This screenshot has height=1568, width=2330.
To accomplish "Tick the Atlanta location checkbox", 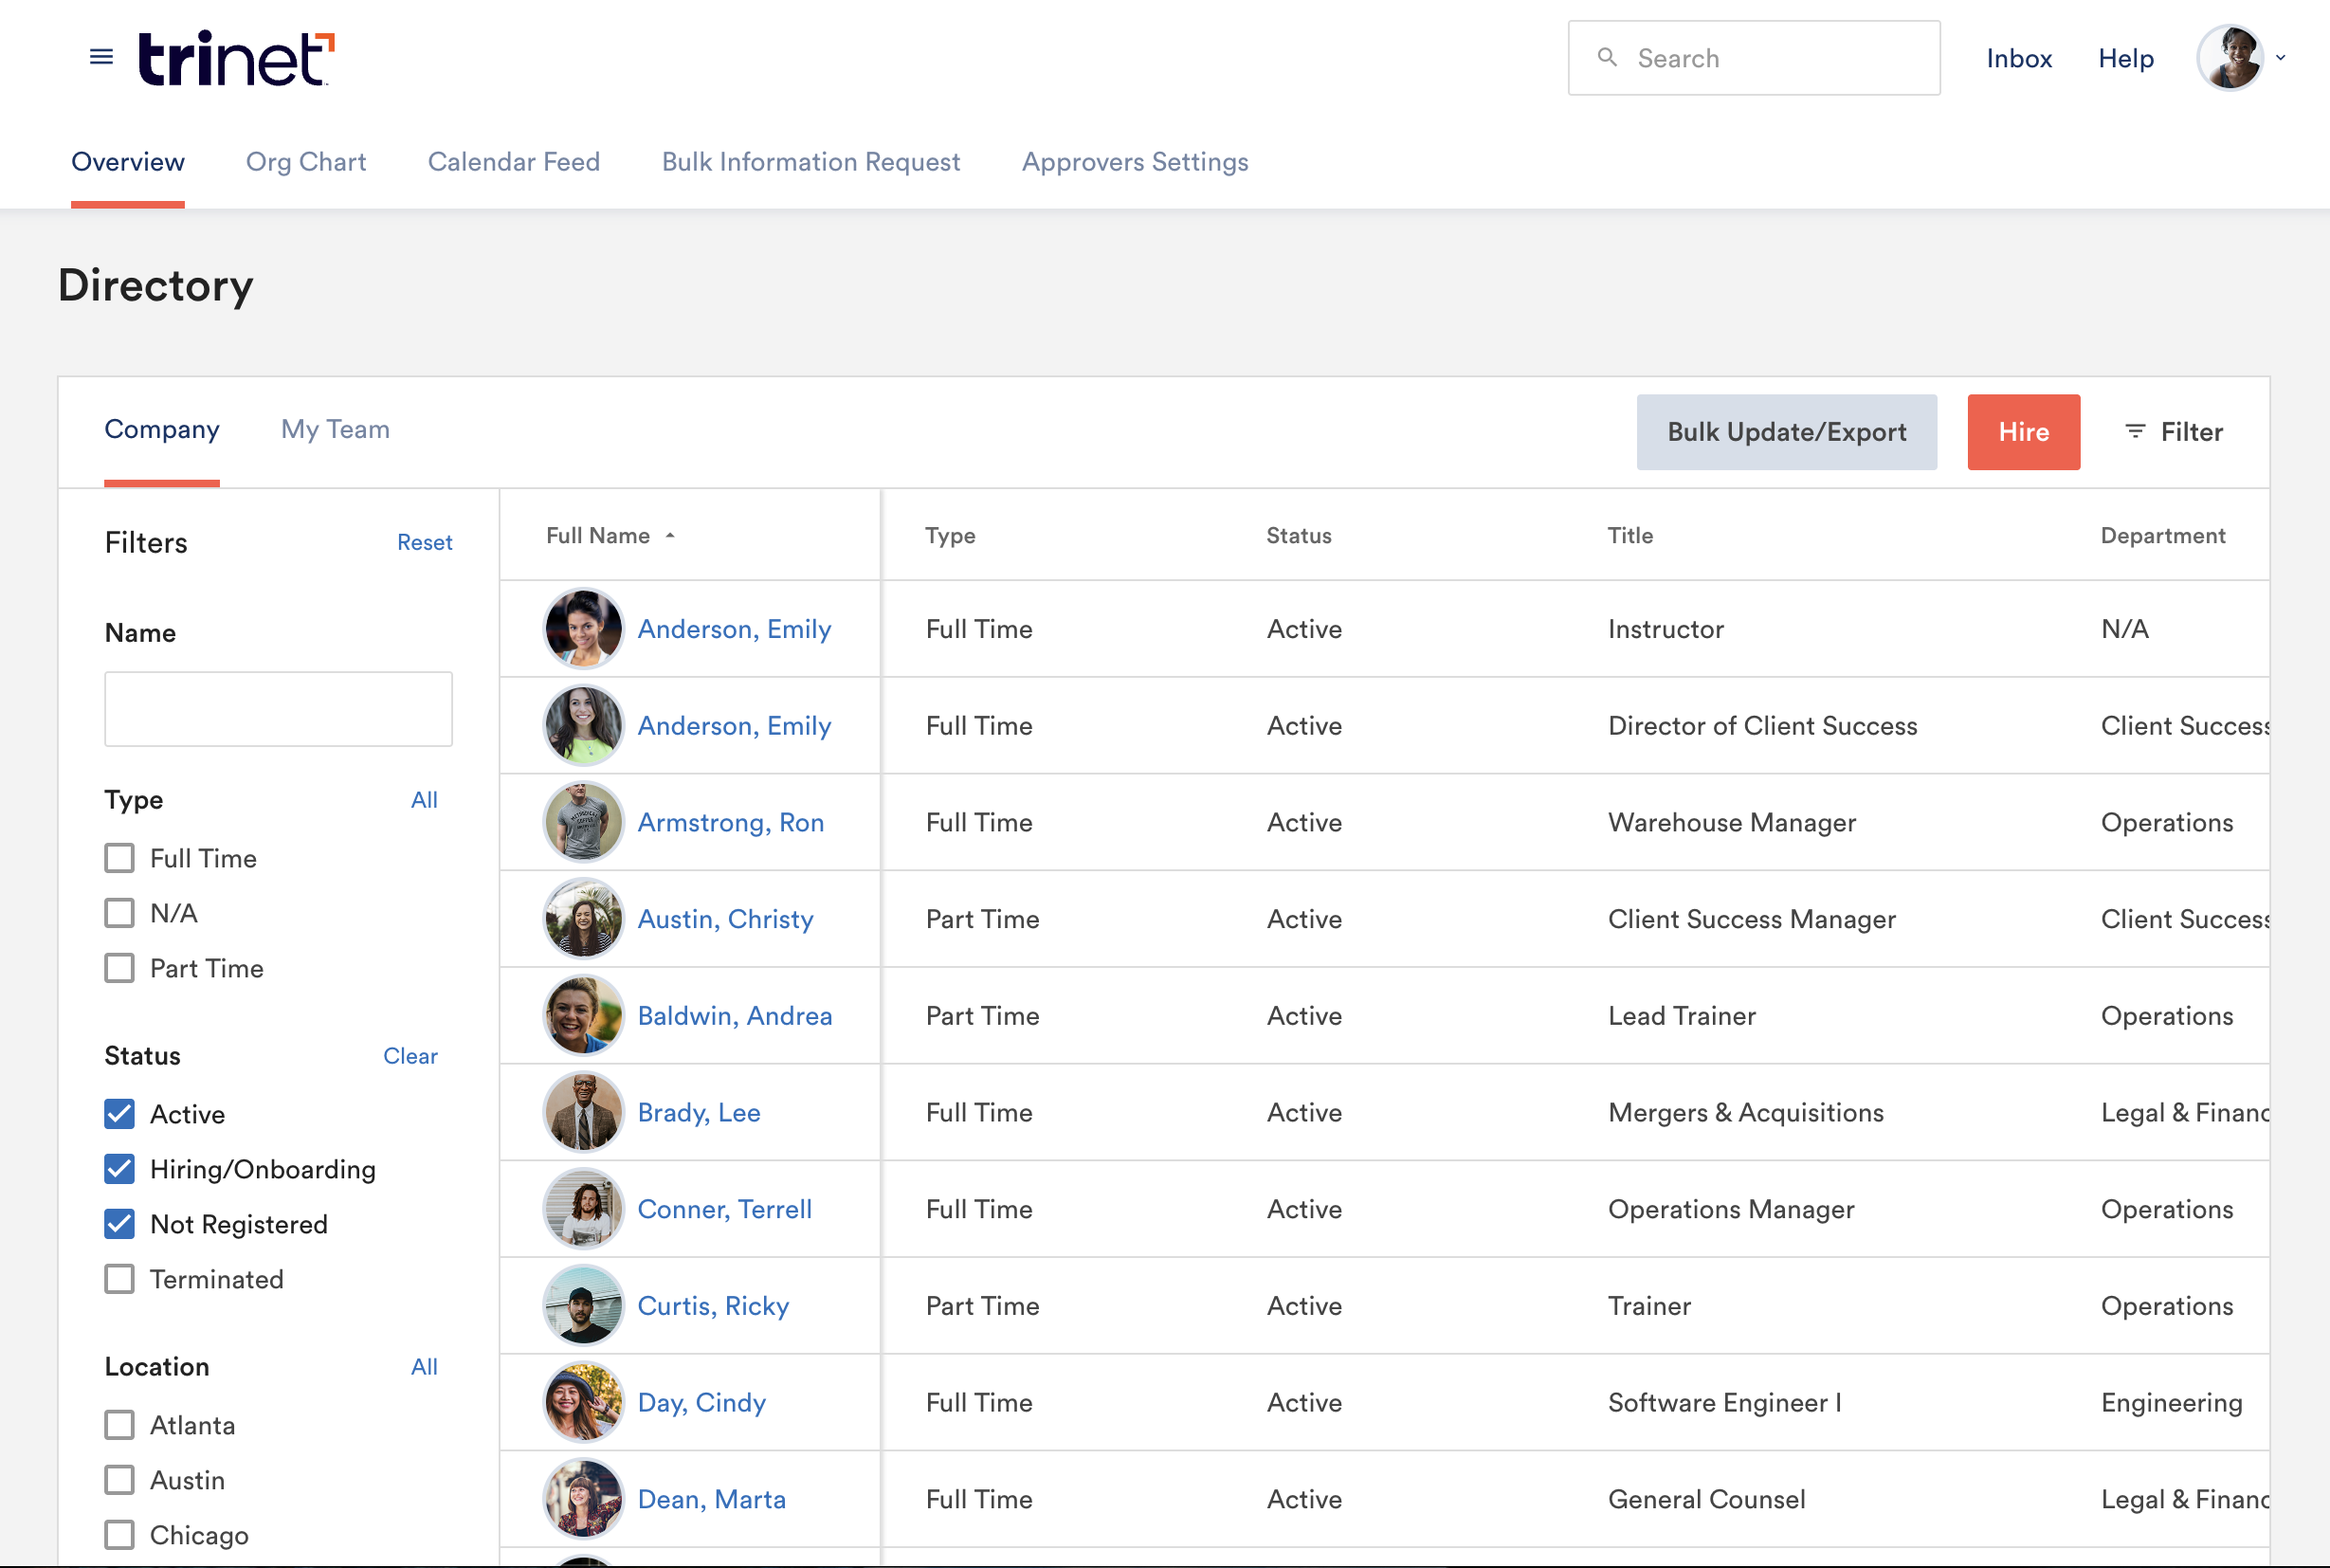I will pyautogui.click(x=120, y=1425).
